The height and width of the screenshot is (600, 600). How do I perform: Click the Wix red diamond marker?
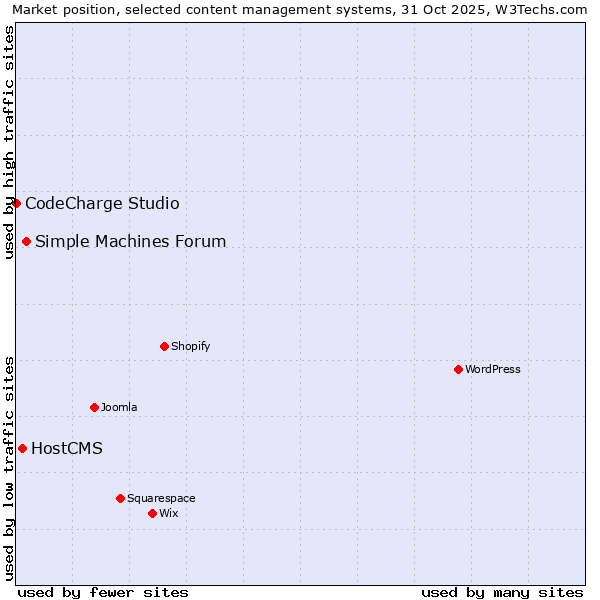point(152,513)
